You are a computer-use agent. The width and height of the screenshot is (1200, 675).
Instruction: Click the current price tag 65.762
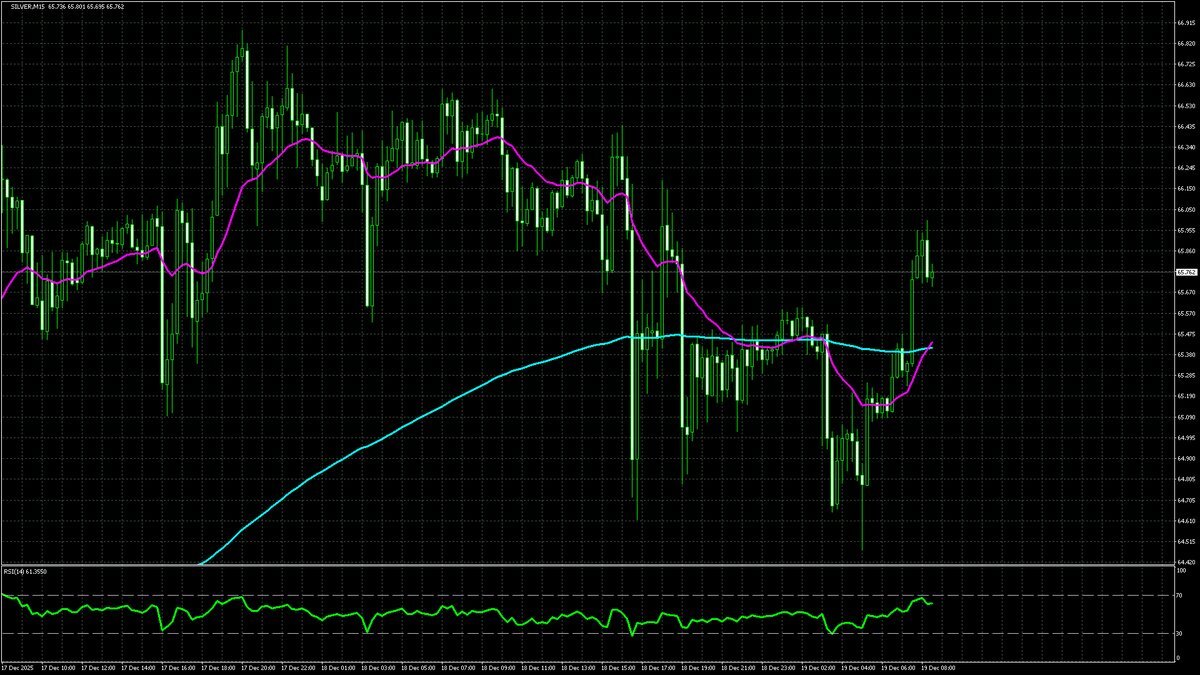(x=1186, y=272)
